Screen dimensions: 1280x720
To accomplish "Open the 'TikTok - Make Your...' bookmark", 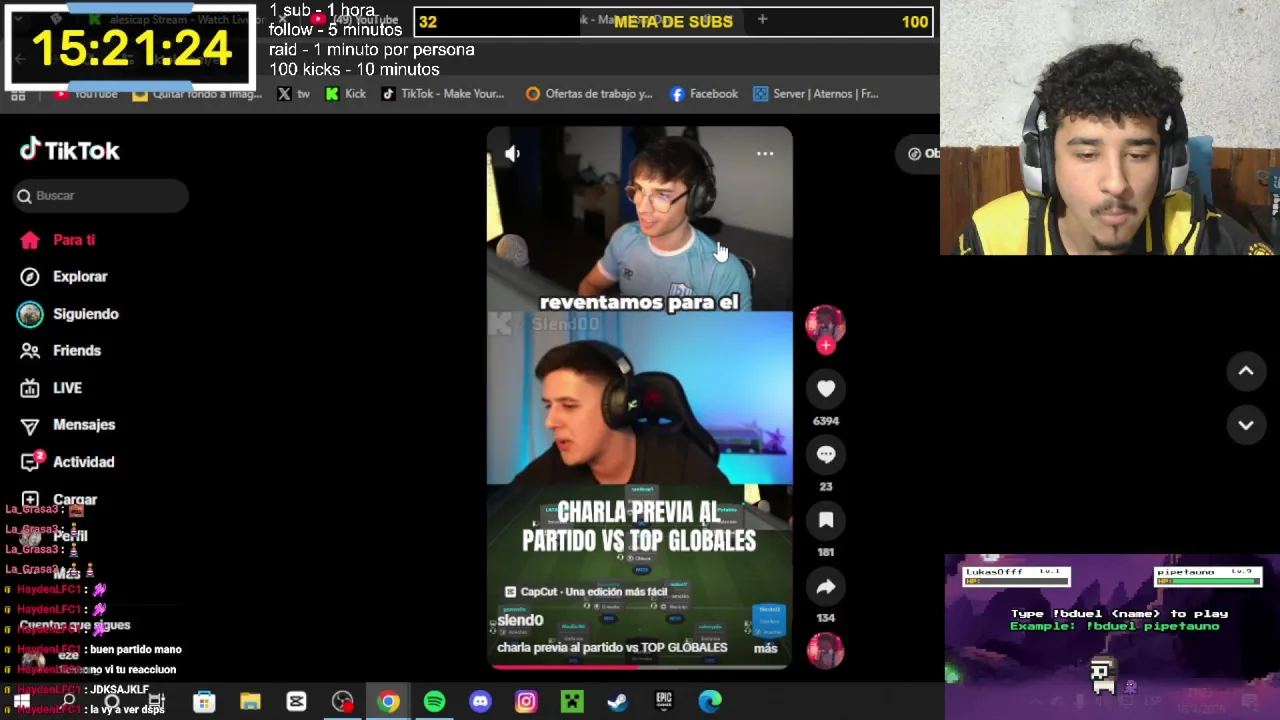I will pos(444,94).
